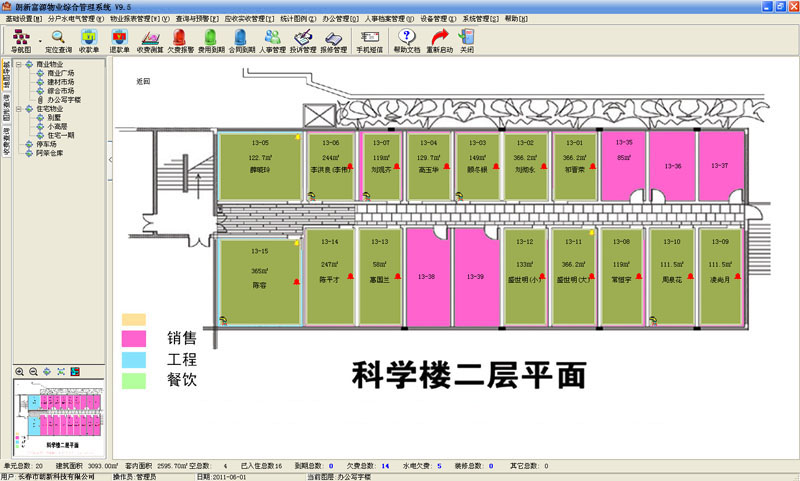Collapse the 住宅物业 tree node
The width and height of the screenshot is (800, 481).
[x=18, y=109]
